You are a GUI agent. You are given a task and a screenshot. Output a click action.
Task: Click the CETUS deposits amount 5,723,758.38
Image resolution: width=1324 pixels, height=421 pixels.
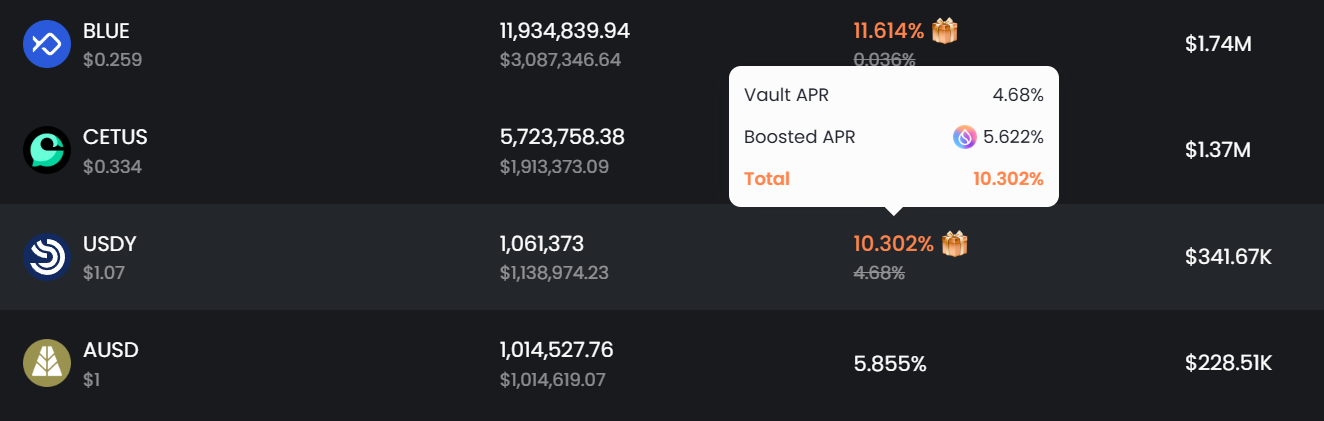tap(560, 137)
